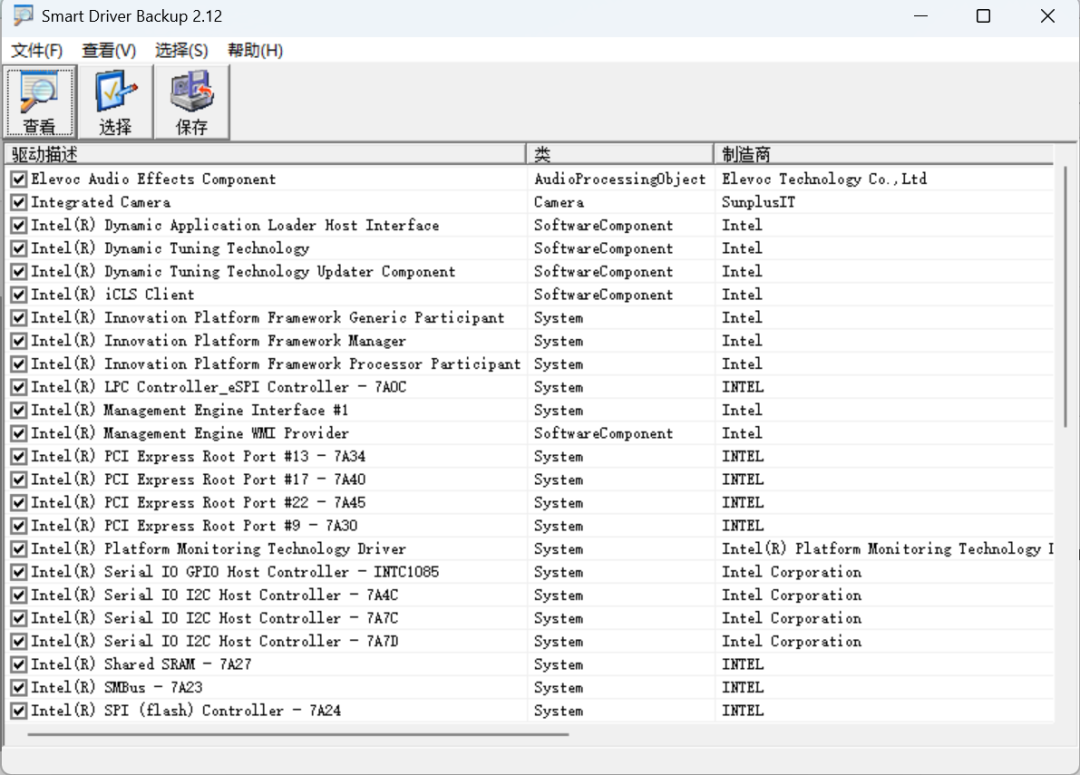Uncheck Intel Platform Monitoring Technology Driver

tap(19, 549)
